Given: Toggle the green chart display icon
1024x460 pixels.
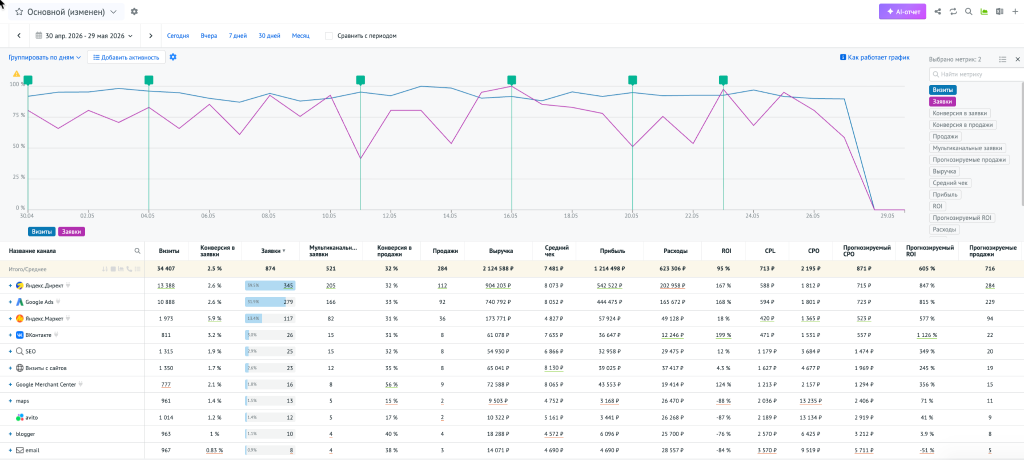Looking at the screenshot, I should [x=984, y=12].
